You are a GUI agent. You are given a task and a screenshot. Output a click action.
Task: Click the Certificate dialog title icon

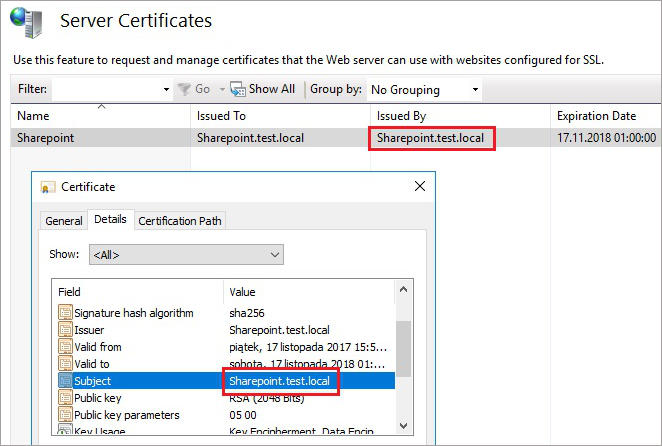coord(48,187)
